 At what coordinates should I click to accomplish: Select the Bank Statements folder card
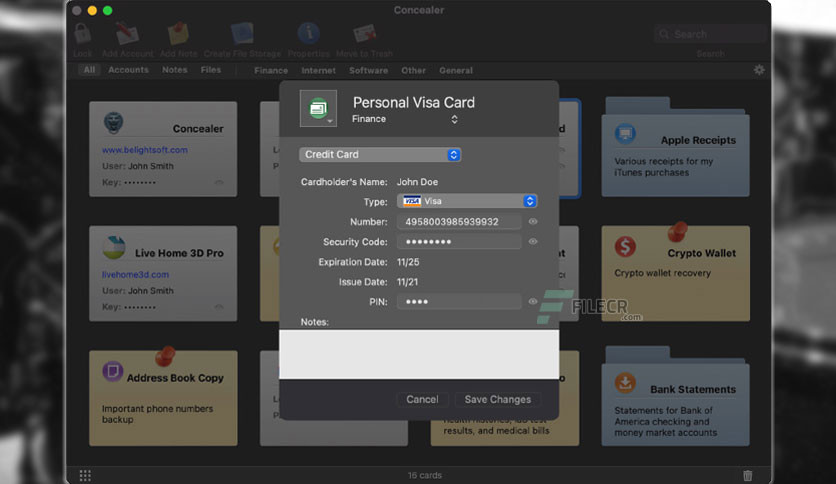point(676,397)
